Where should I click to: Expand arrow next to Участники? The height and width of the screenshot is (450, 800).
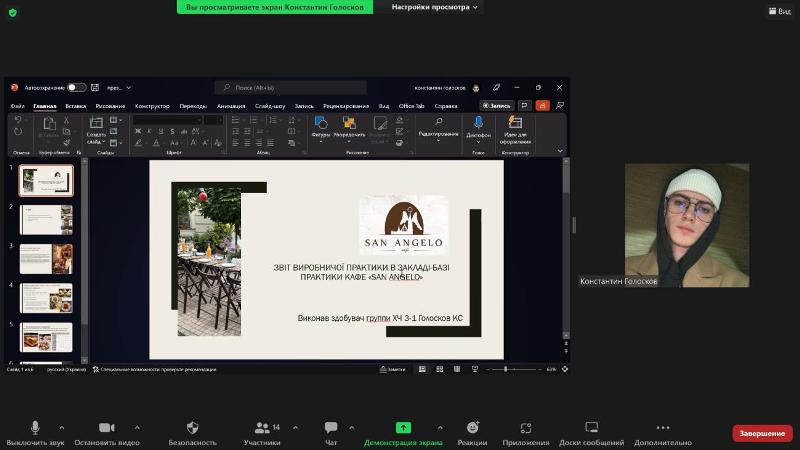click(295, 428)
